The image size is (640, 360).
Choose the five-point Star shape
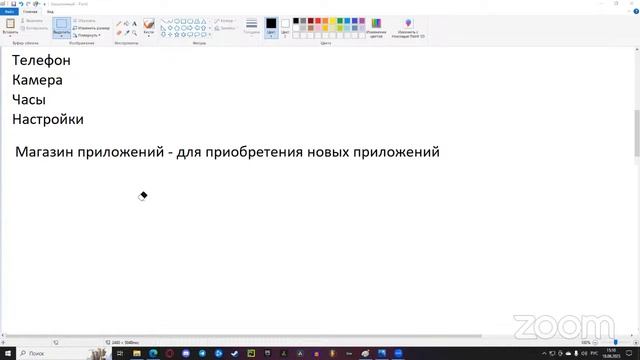(177, 35)
